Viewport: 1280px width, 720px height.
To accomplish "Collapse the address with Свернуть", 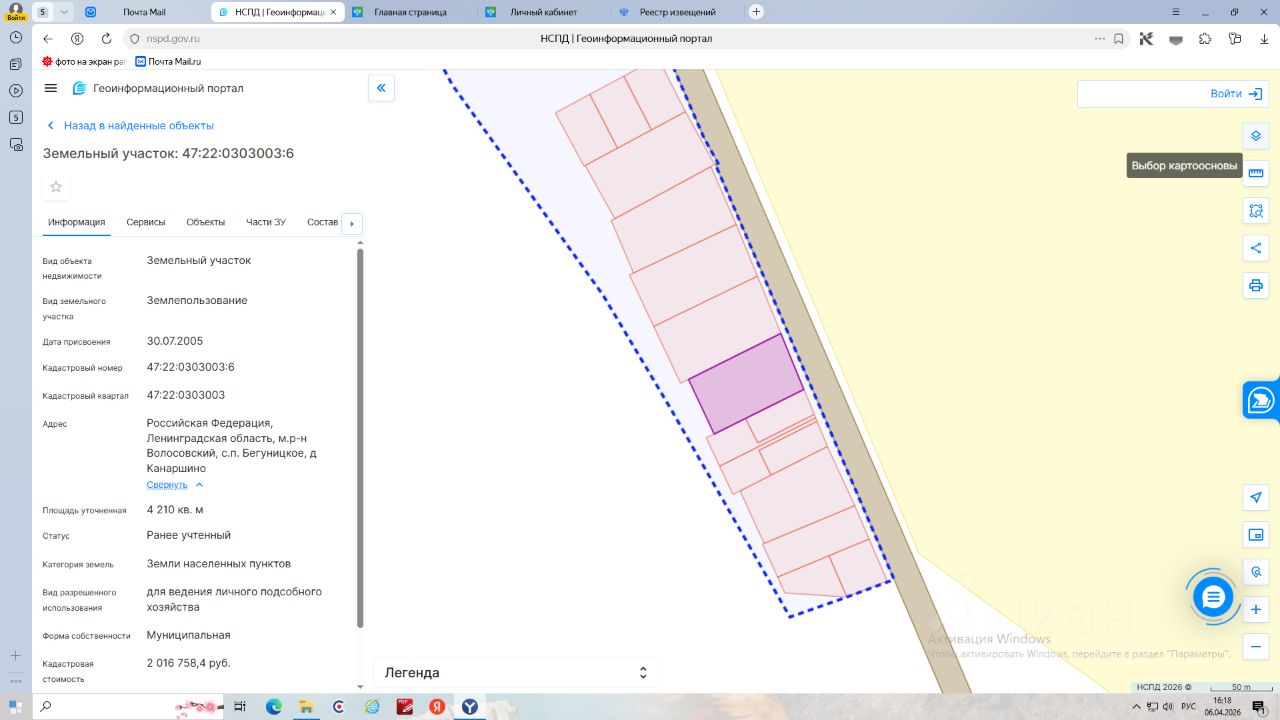I will click(175, 485).
